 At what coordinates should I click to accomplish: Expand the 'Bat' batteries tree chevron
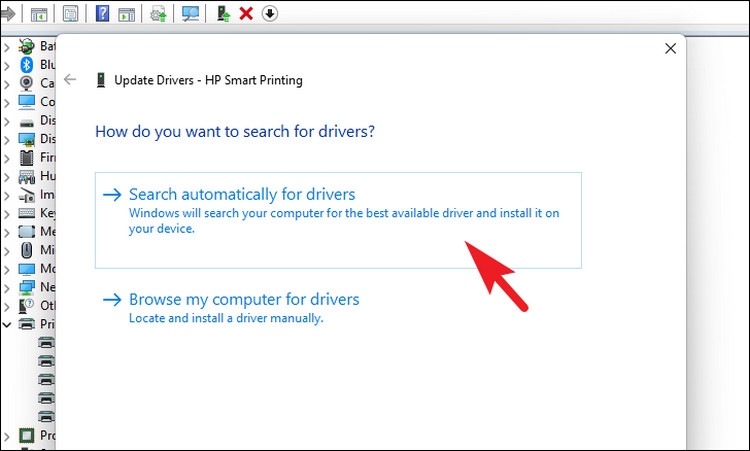(x=7, y=47)
